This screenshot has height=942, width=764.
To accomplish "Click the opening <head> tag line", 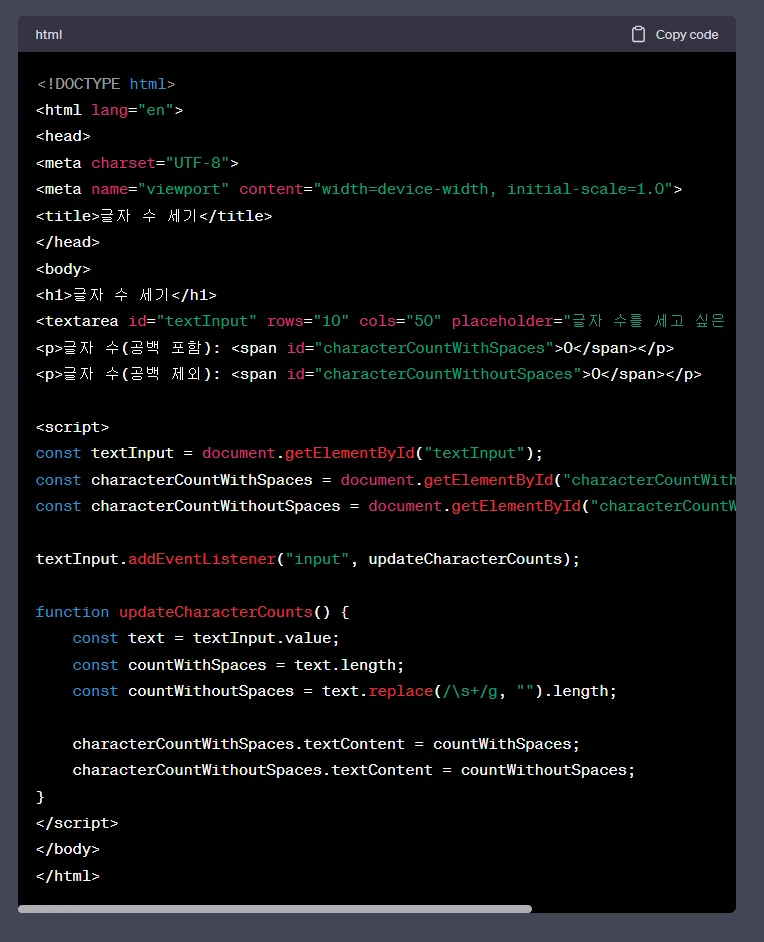I will [63, 136].
